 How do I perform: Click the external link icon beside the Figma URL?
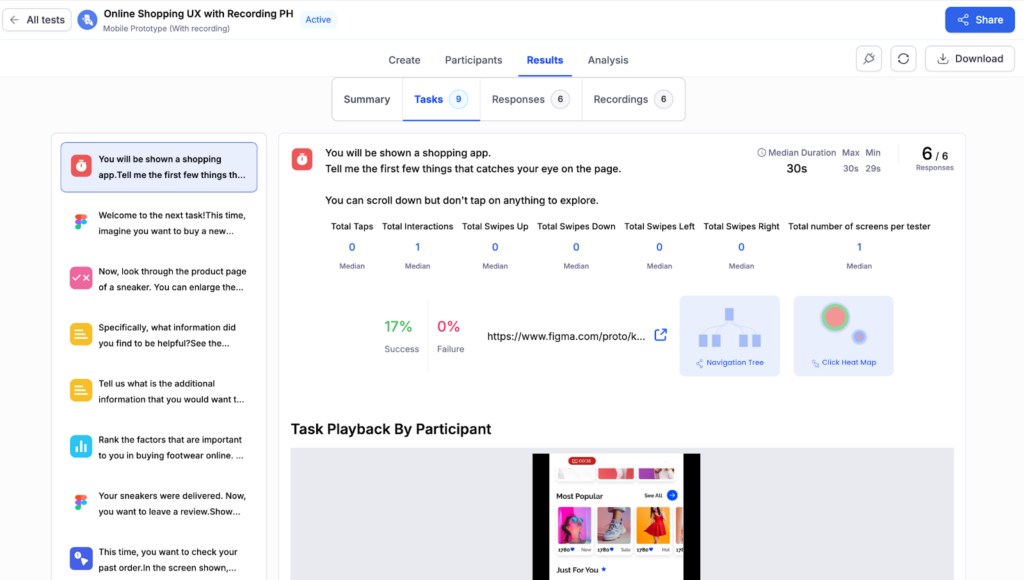[x=660, y=335]
